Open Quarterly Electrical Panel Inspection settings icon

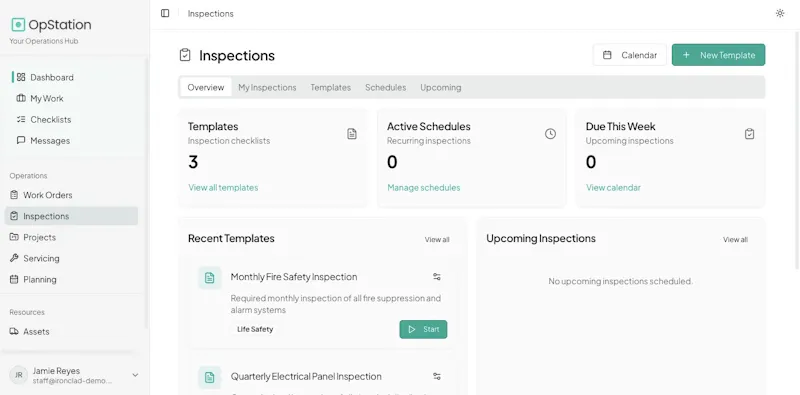pos(437,376)
